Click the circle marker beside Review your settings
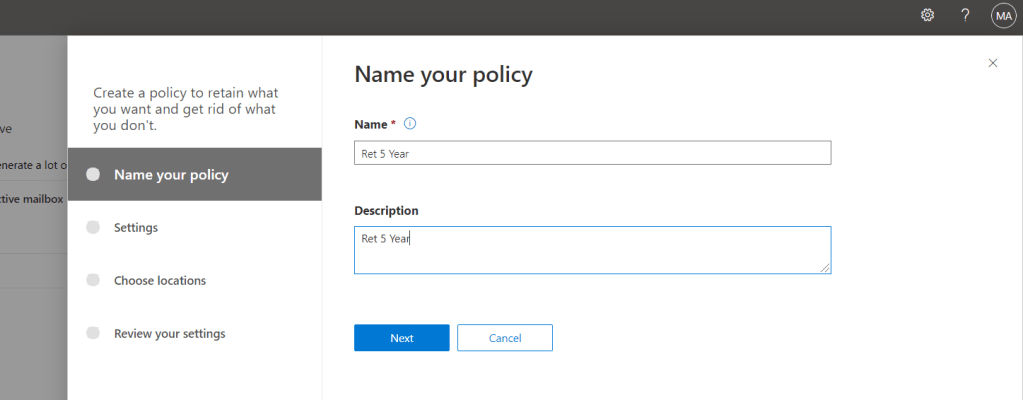This screenshot has height=400, width=1023. (93, 334)
